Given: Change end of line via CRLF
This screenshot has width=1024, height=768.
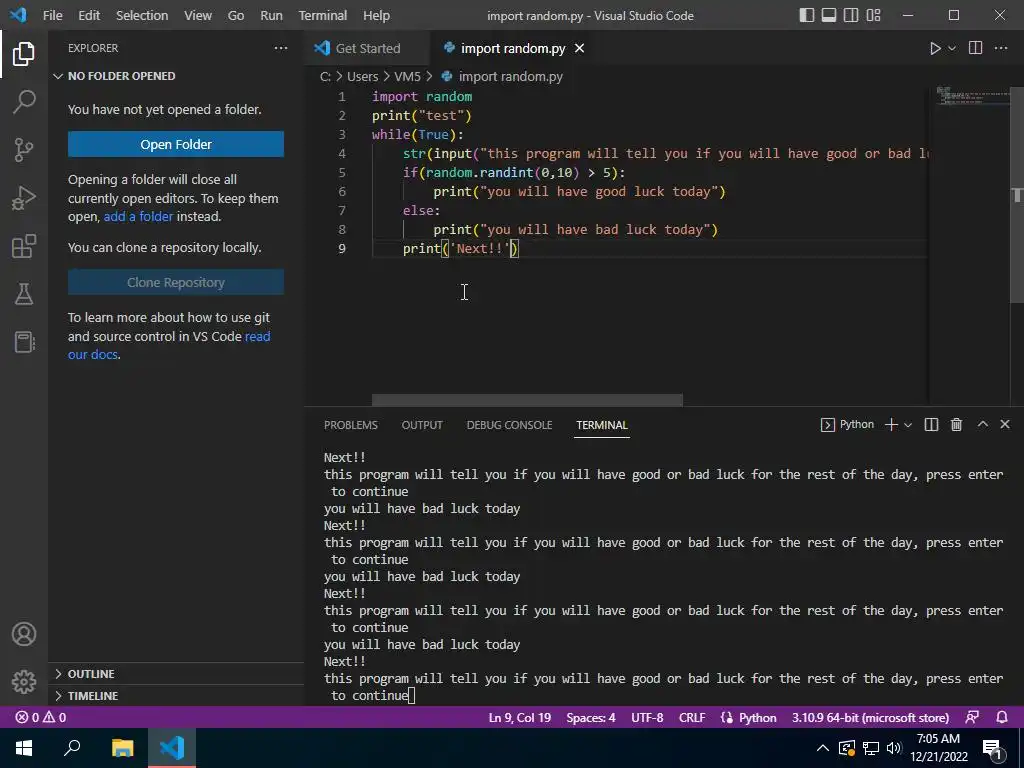Looking at the screenshot, I should pos(692,717).
